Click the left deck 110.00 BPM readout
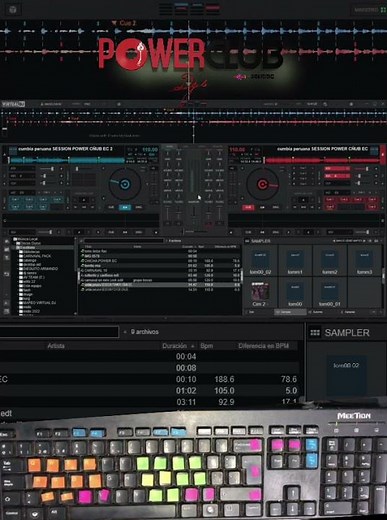Viewport: 387px width, 520px height. [x=150, y=149]
